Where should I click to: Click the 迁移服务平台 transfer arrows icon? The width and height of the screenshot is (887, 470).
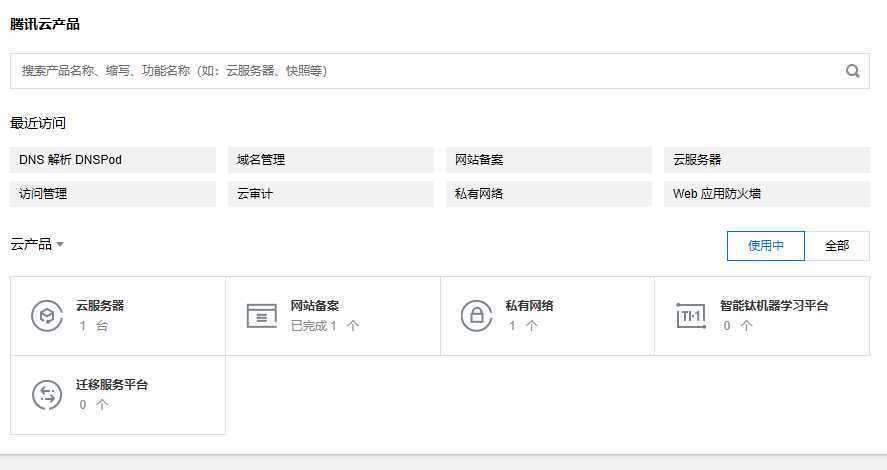(47, 395)
